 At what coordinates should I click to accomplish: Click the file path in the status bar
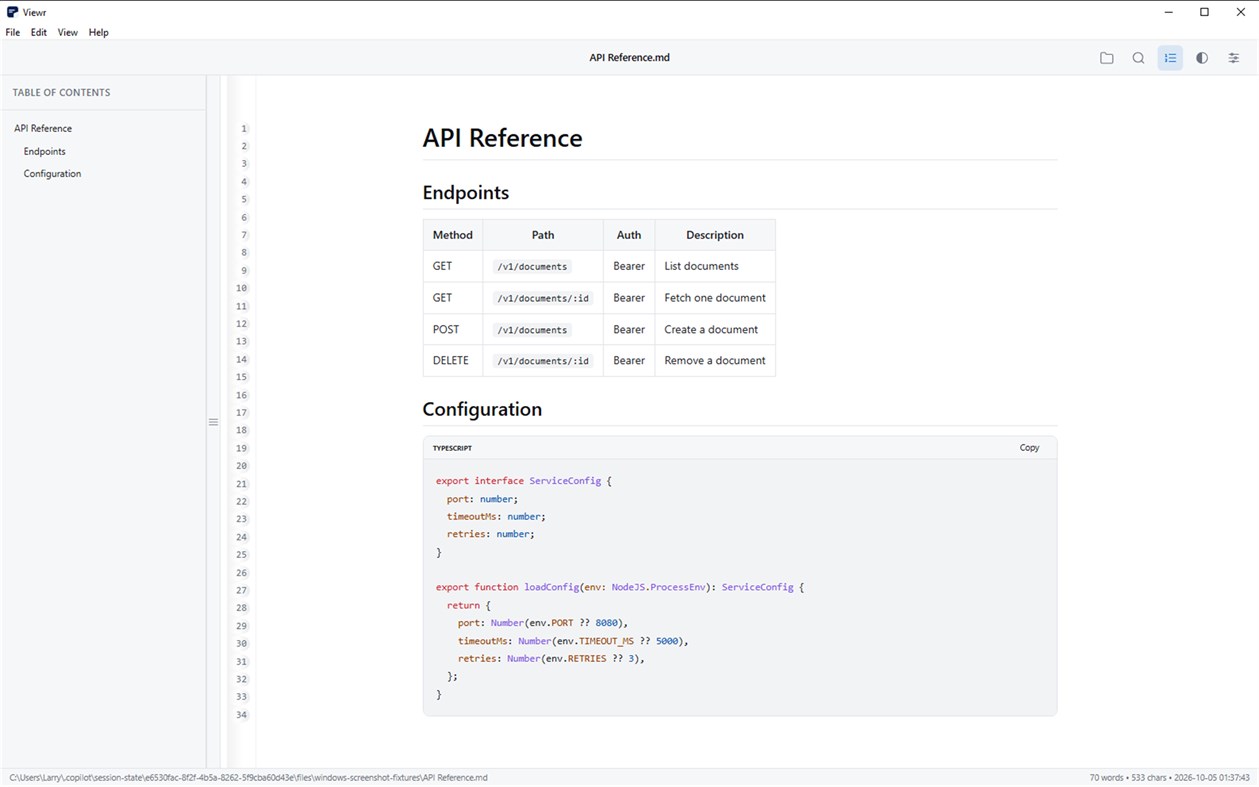point(248,778)
